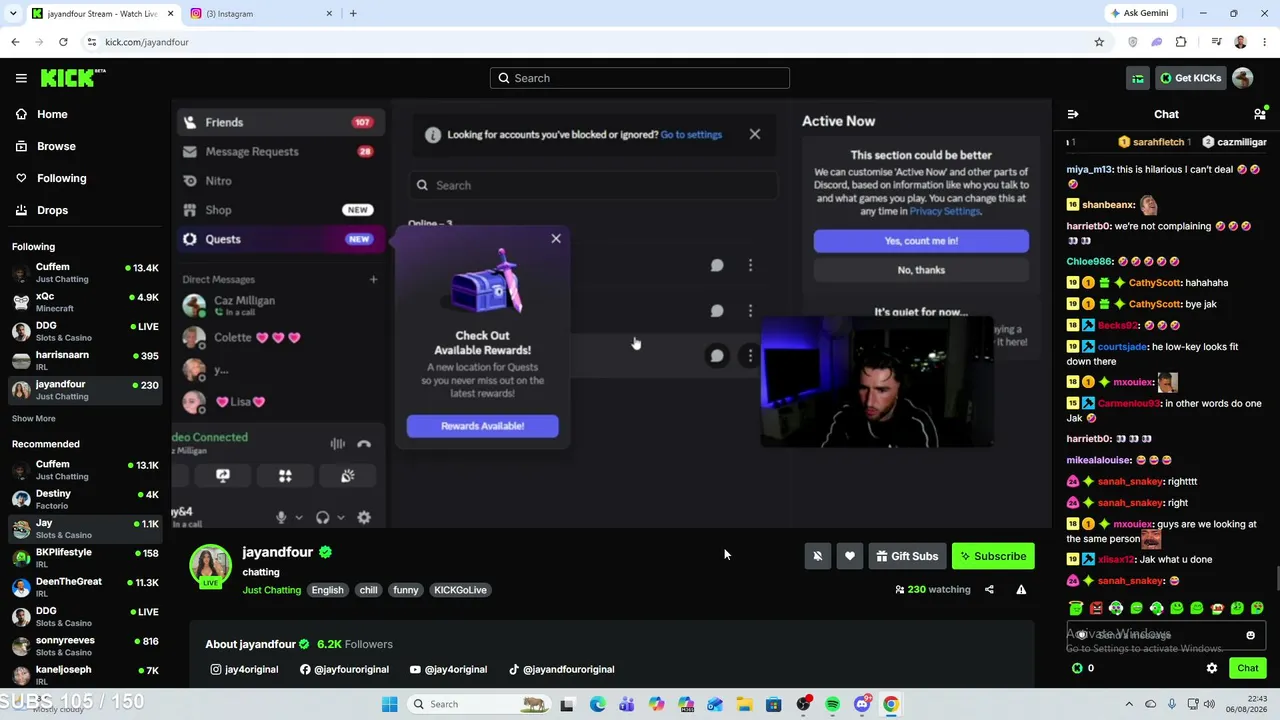Click the Gift Subs button

pyautogui.click(x=907, y=556)
